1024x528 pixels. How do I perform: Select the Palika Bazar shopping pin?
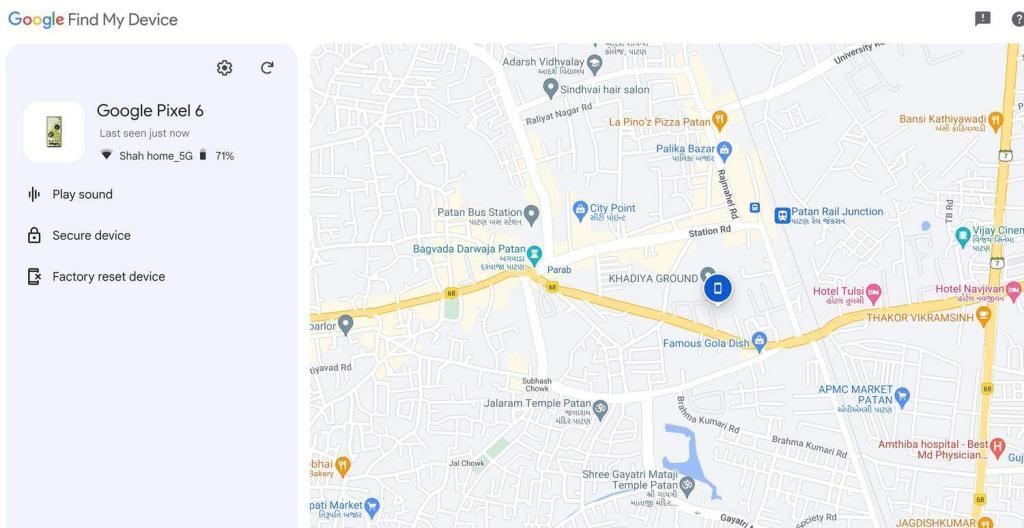[x=725, y=150]
